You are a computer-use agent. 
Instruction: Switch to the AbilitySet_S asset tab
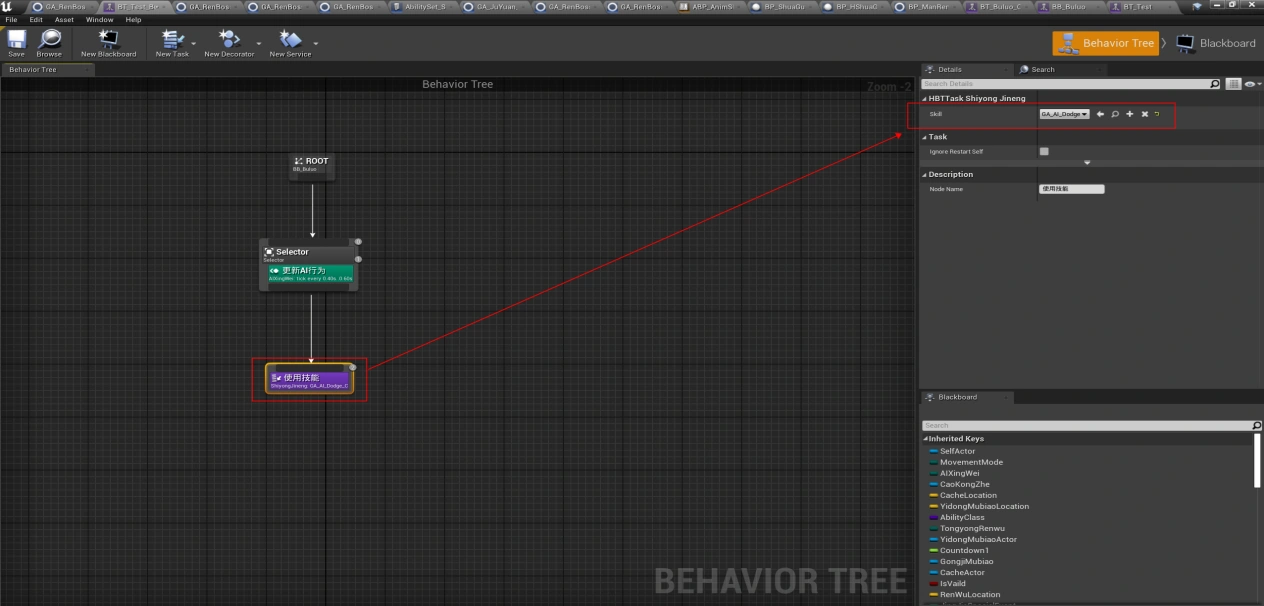click(x=423, y=6)
